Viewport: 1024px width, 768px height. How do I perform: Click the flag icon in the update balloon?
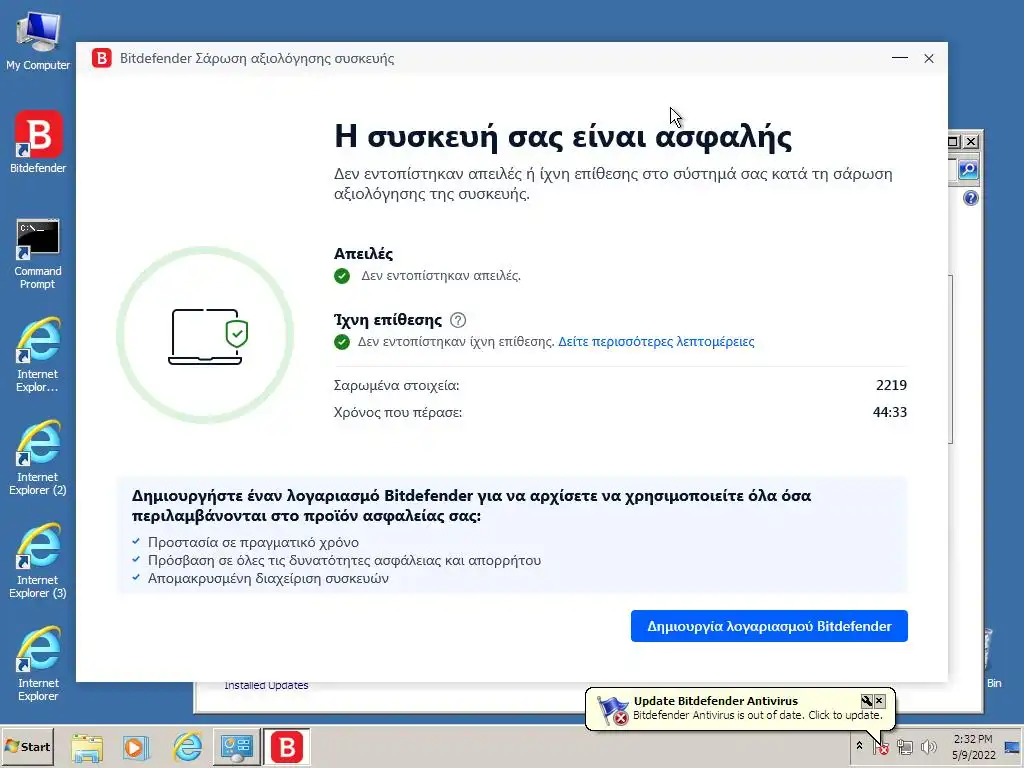(x=613, y=710)
